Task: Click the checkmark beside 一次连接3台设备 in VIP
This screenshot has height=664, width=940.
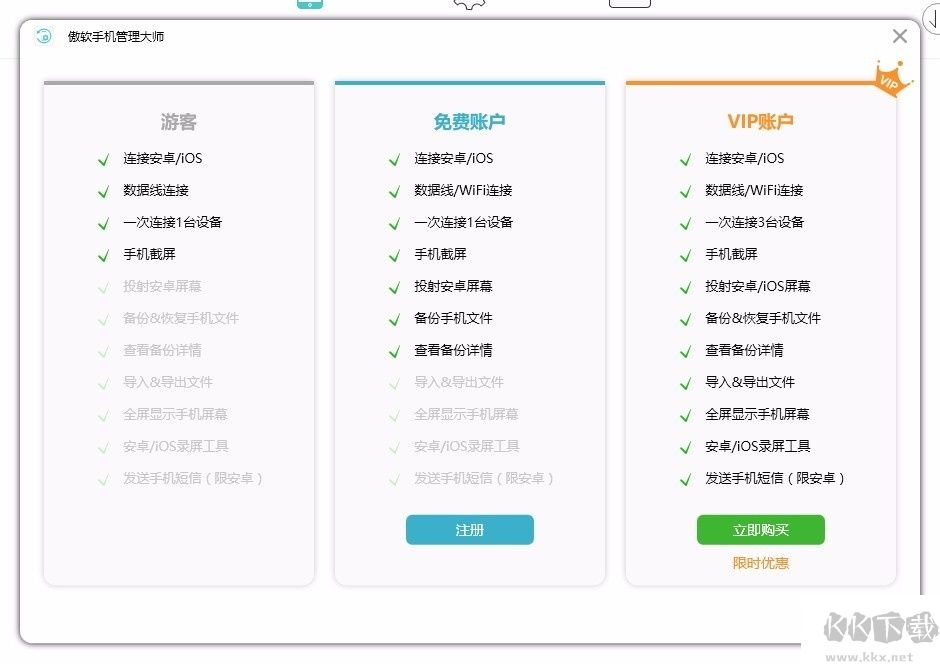Action: [686, 222]
